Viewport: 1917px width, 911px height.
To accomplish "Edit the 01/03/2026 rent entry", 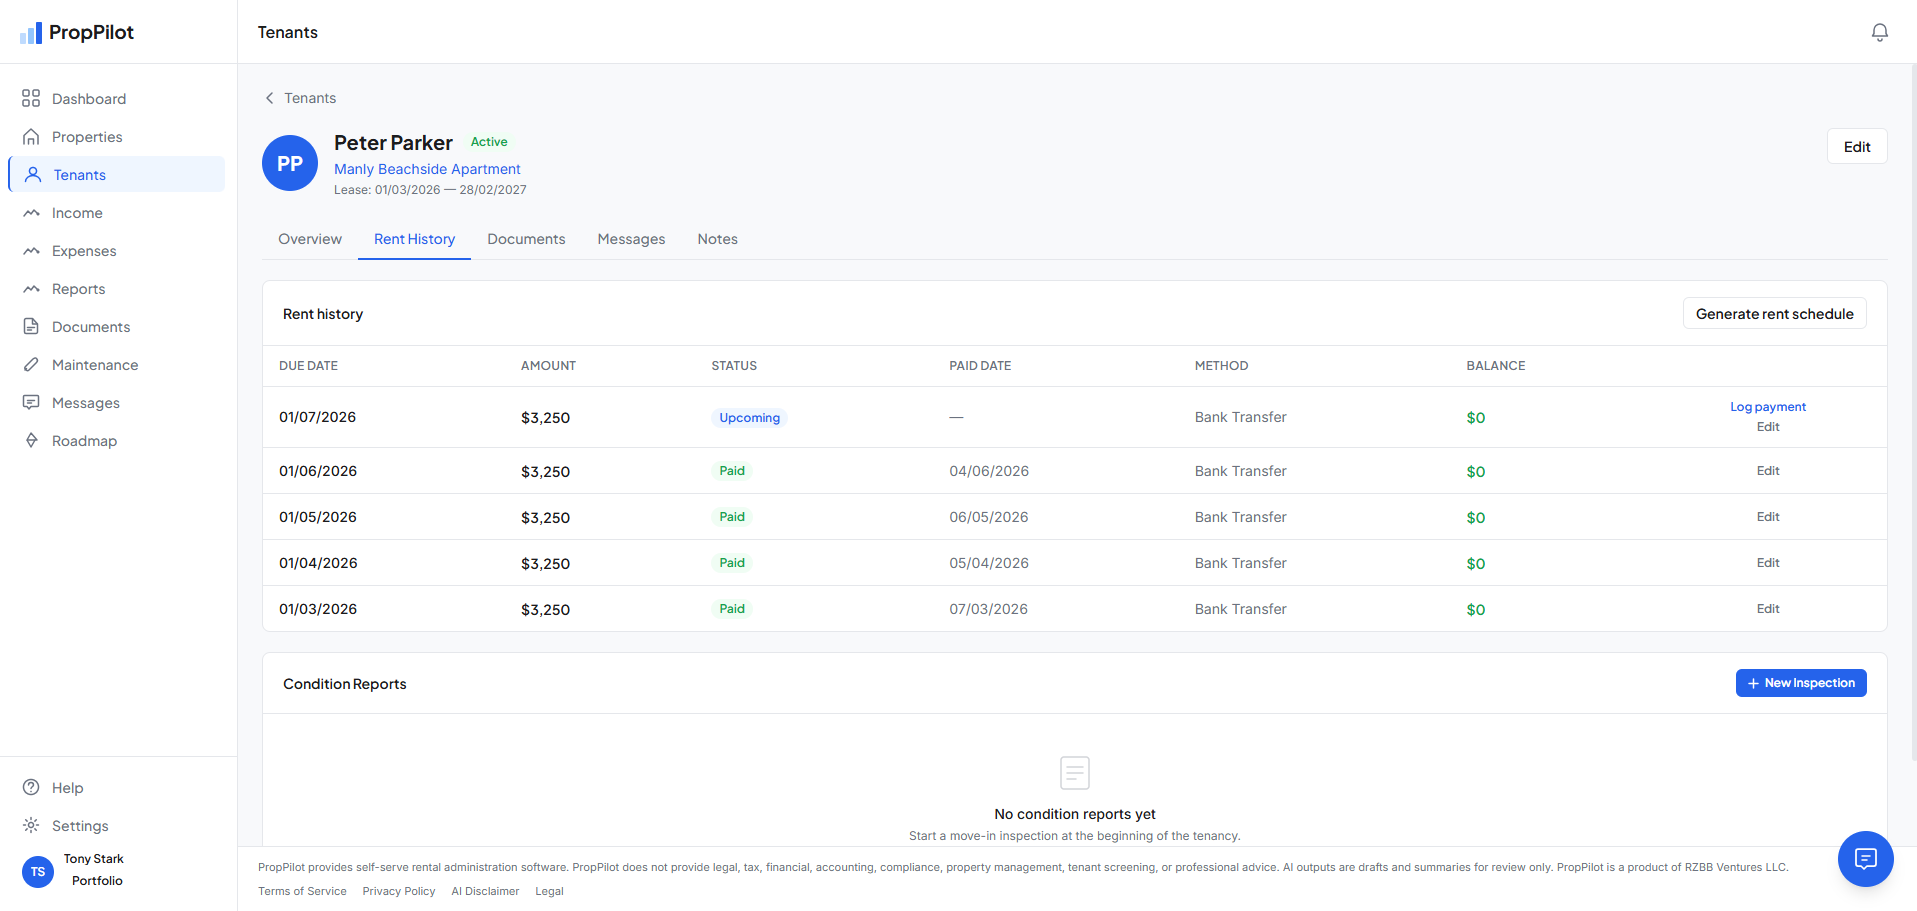I will point(1768,609).
